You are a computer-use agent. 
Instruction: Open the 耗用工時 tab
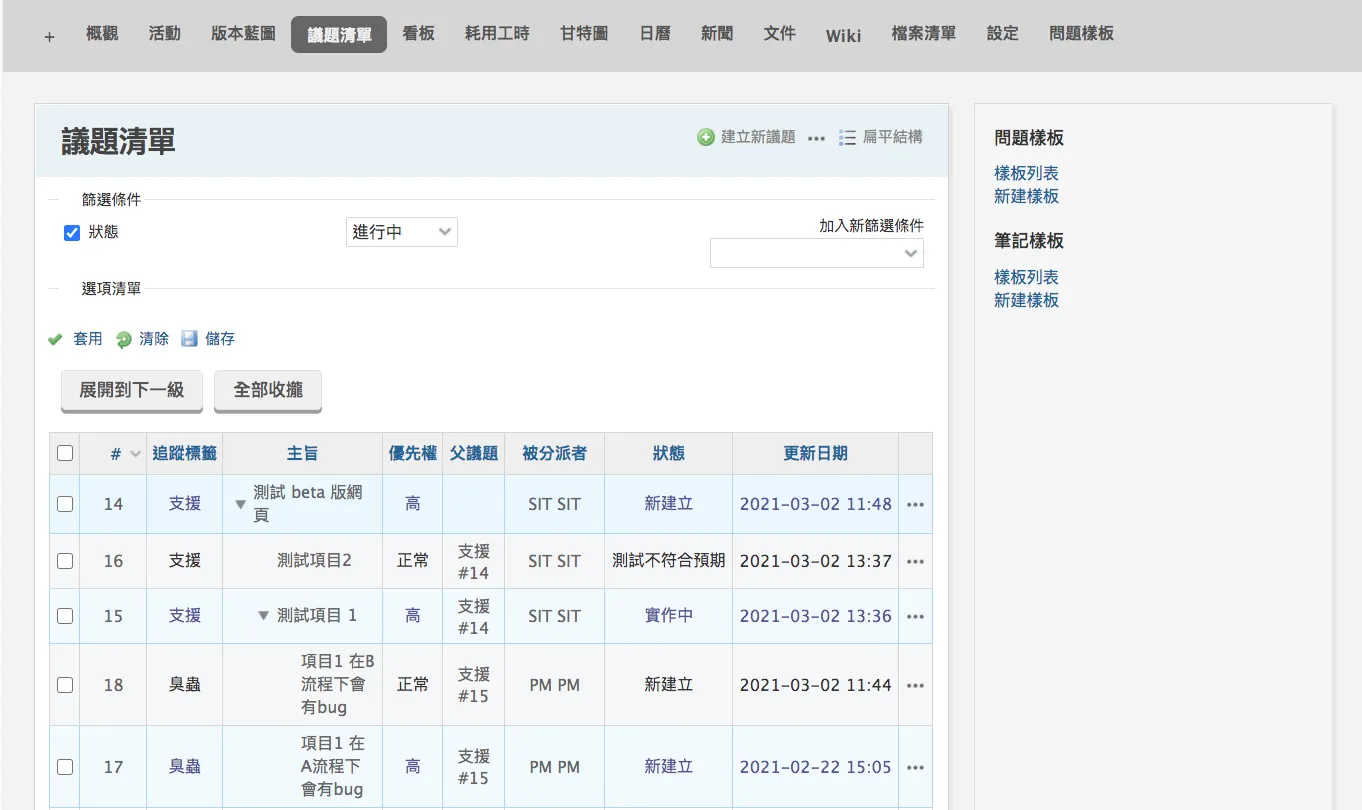[x=497, y=34]
